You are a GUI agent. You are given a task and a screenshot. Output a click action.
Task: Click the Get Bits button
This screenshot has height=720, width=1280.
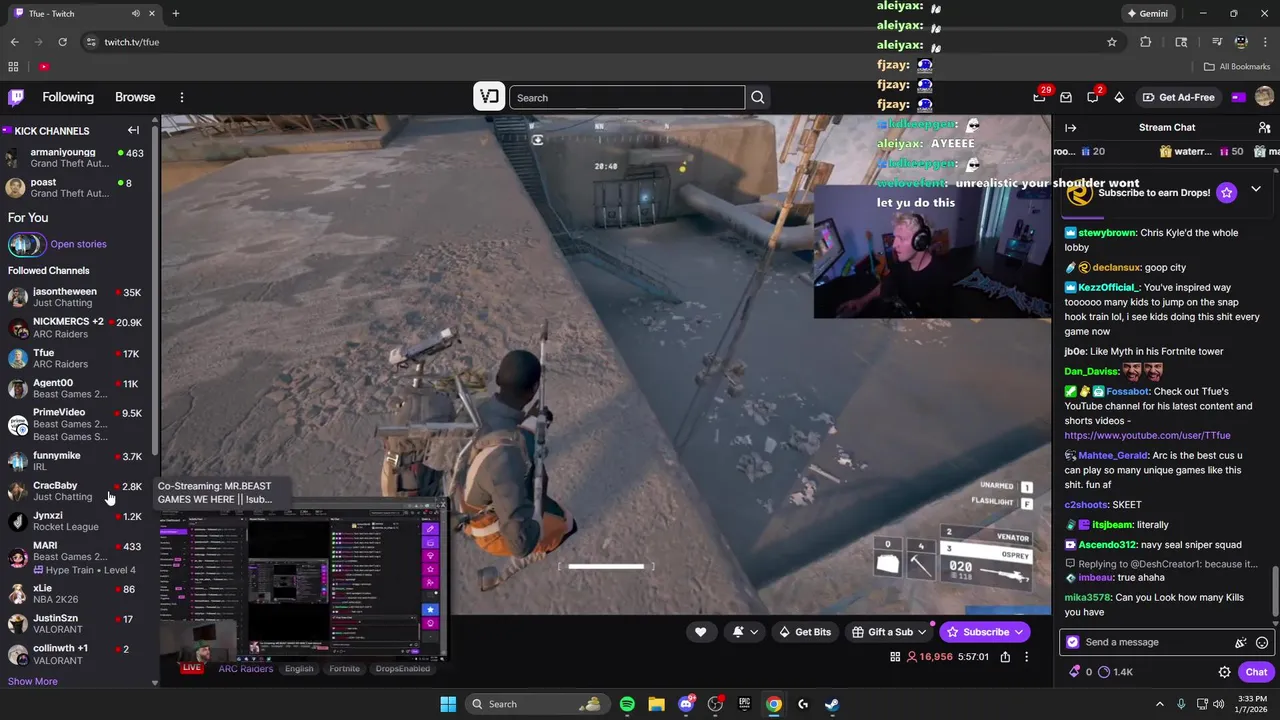click(x=805, y=632)
